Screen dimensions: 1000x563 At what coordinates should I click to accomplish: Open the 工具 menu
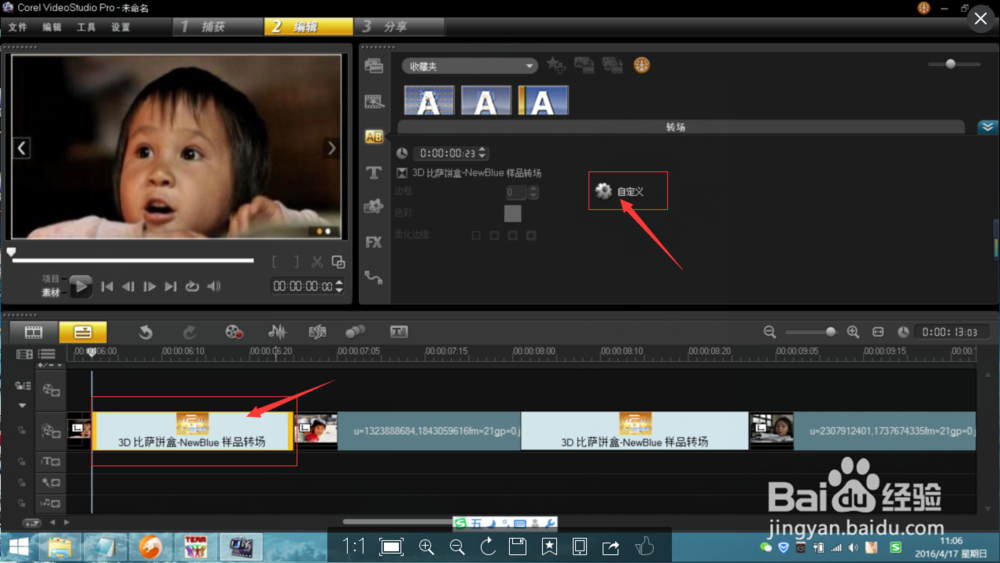(86, 27)
